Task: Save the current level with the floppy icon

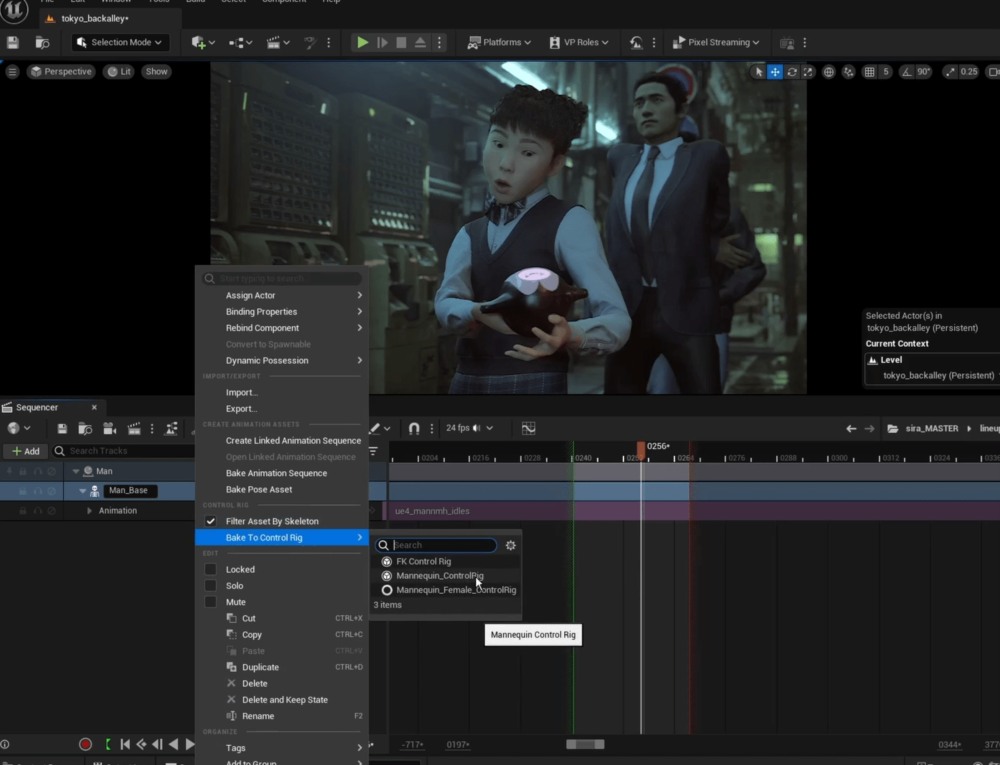Action: [x=13, y=43]
